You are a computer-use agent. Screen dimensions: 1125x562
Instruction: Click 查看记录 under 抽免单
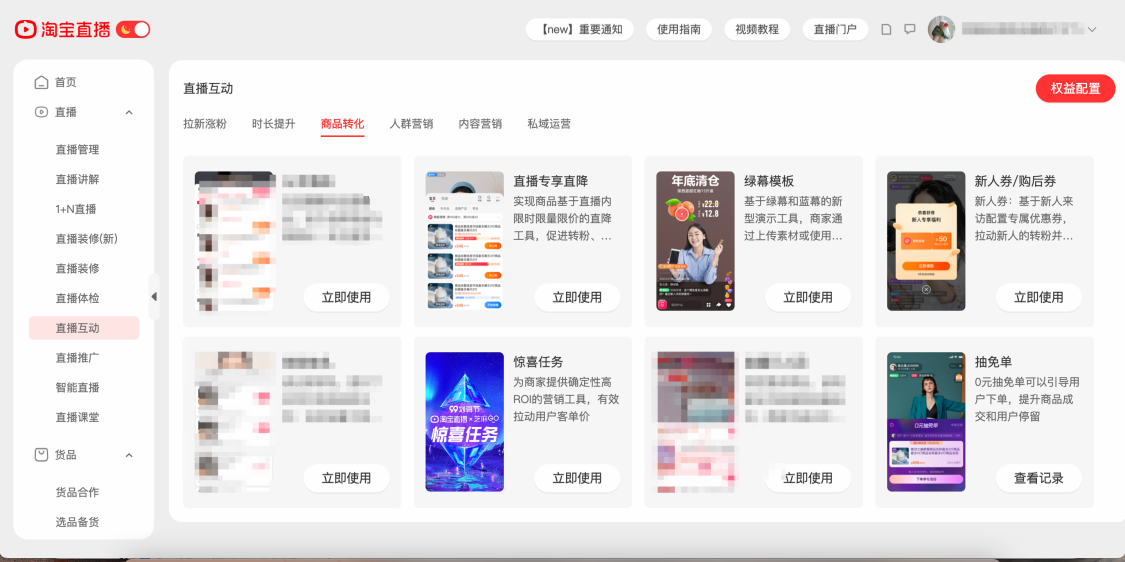pyautogui.click(x=1038, y=478)
